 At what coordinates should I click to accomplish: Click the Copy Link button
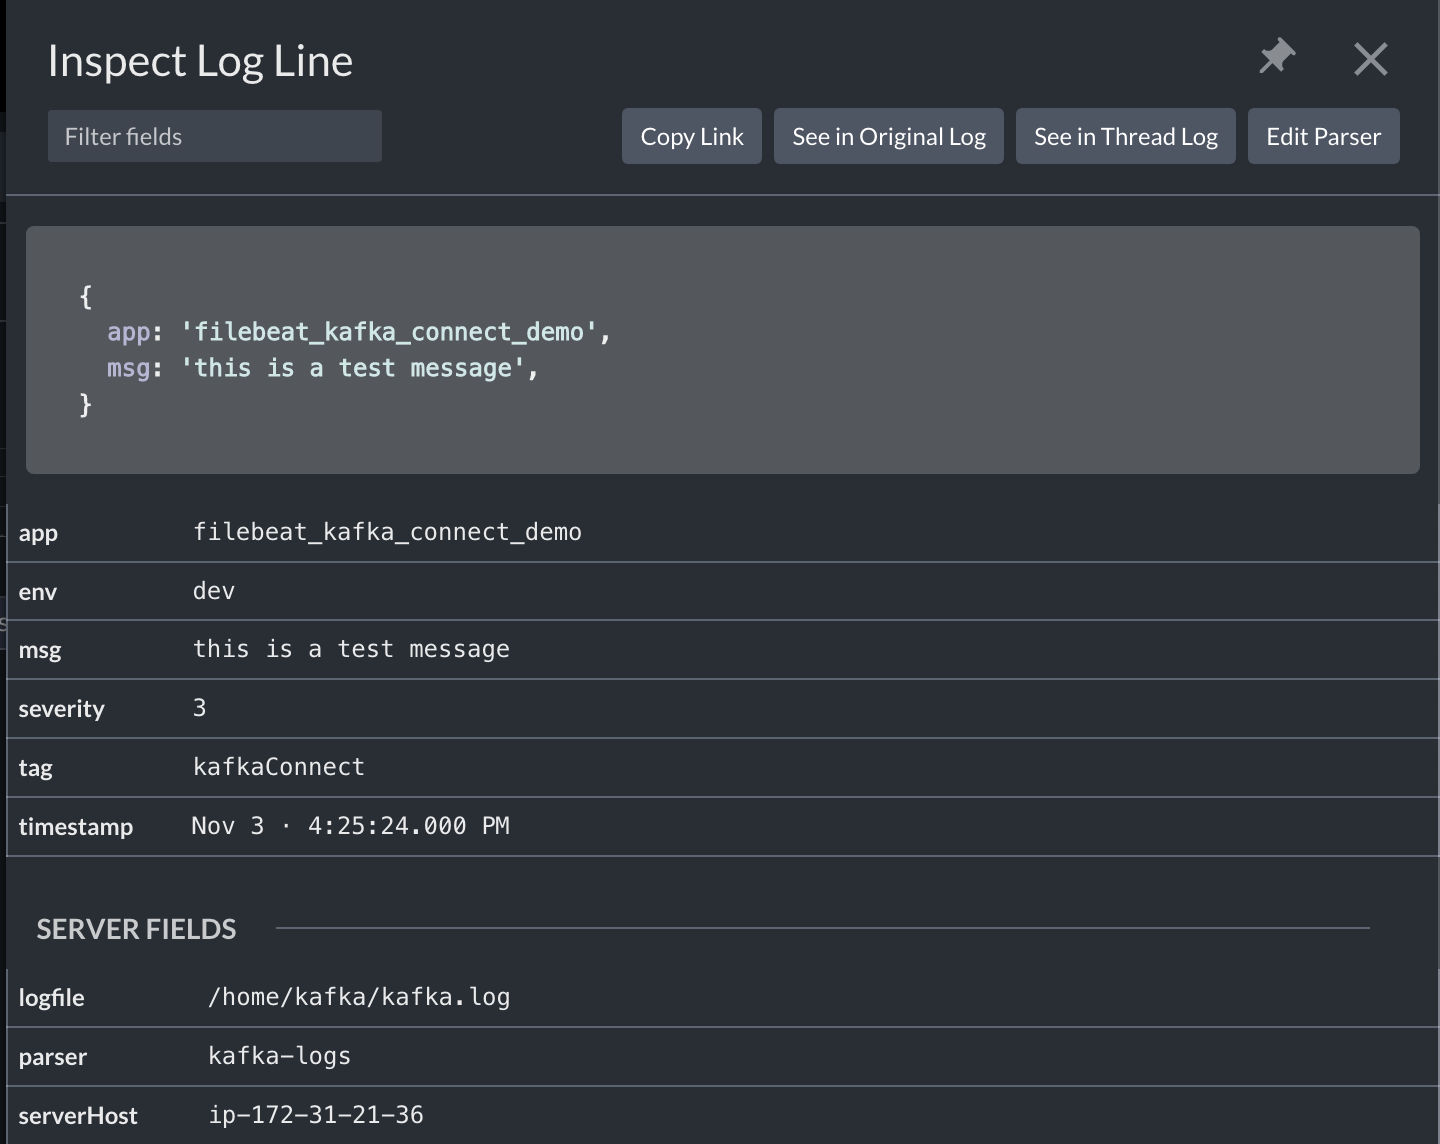click(692, 136)
